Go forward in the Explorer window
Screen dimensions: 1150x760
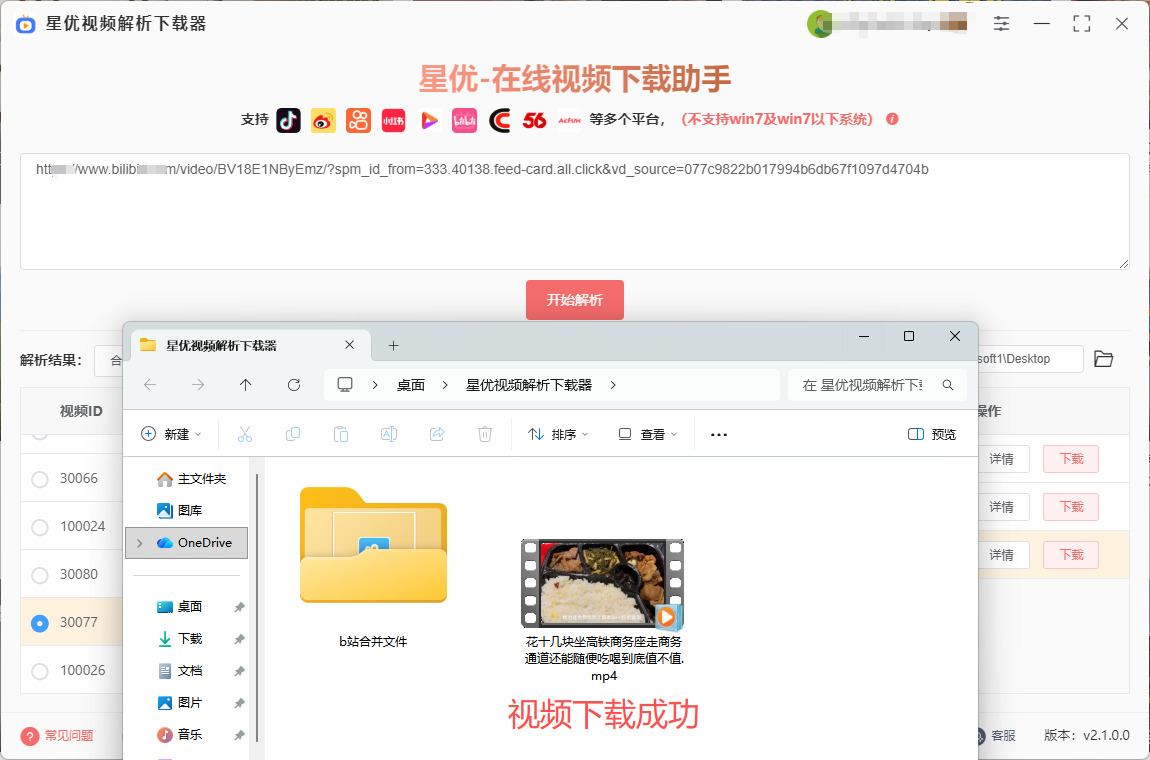point(198,385)
